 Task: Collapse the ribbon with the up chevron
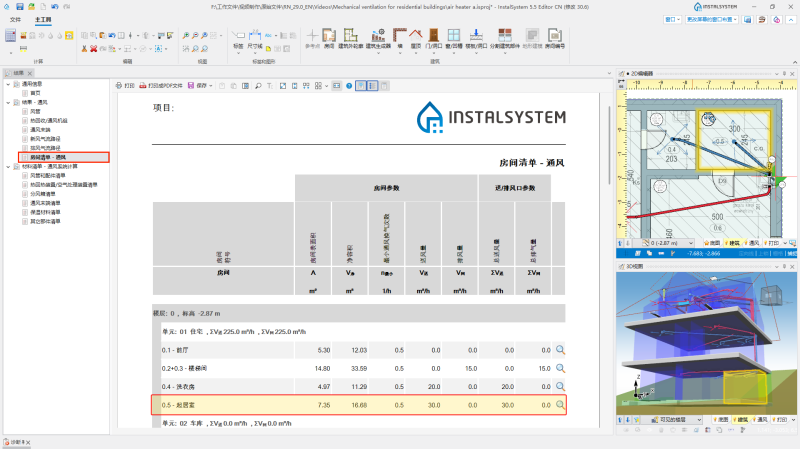794,62
